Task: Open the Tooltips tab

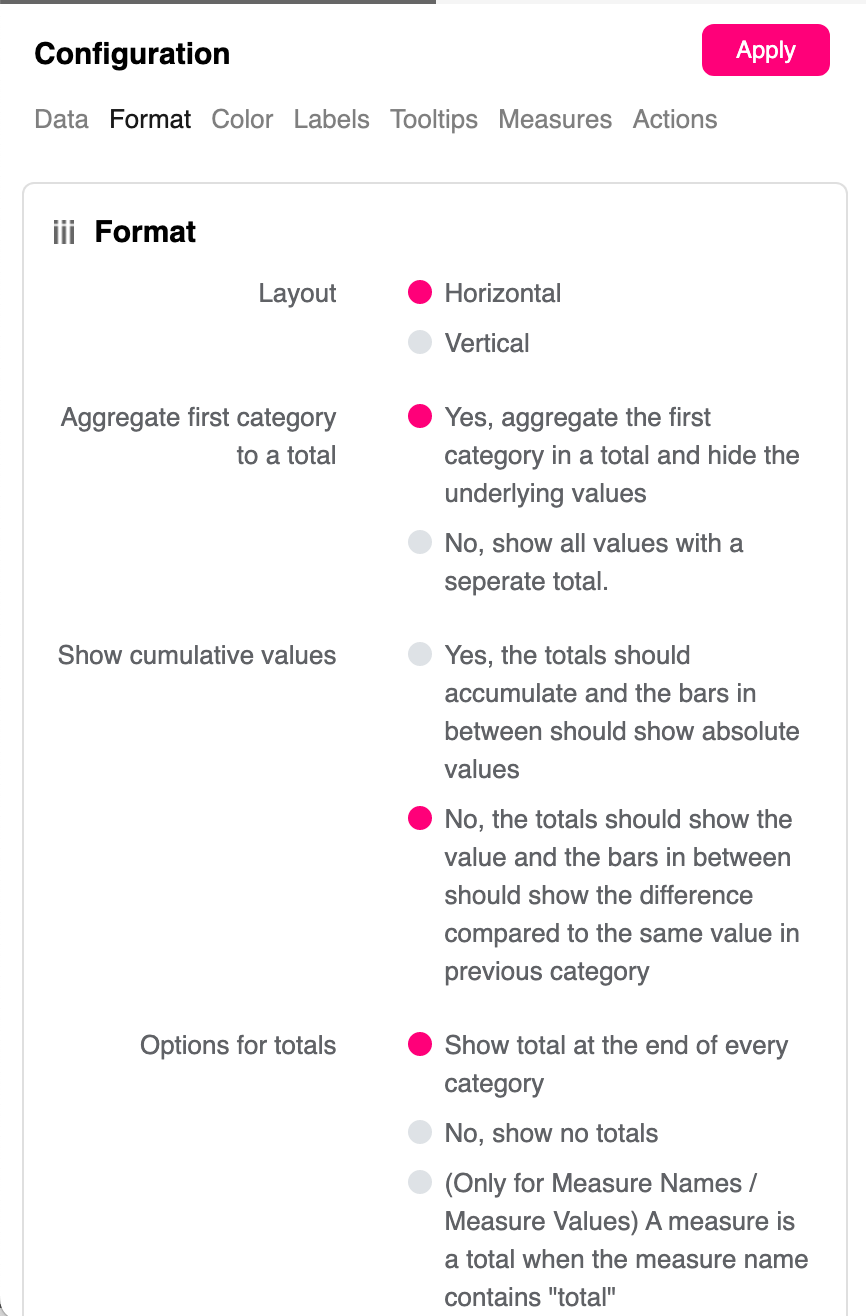Action: (x=434, y=120)
